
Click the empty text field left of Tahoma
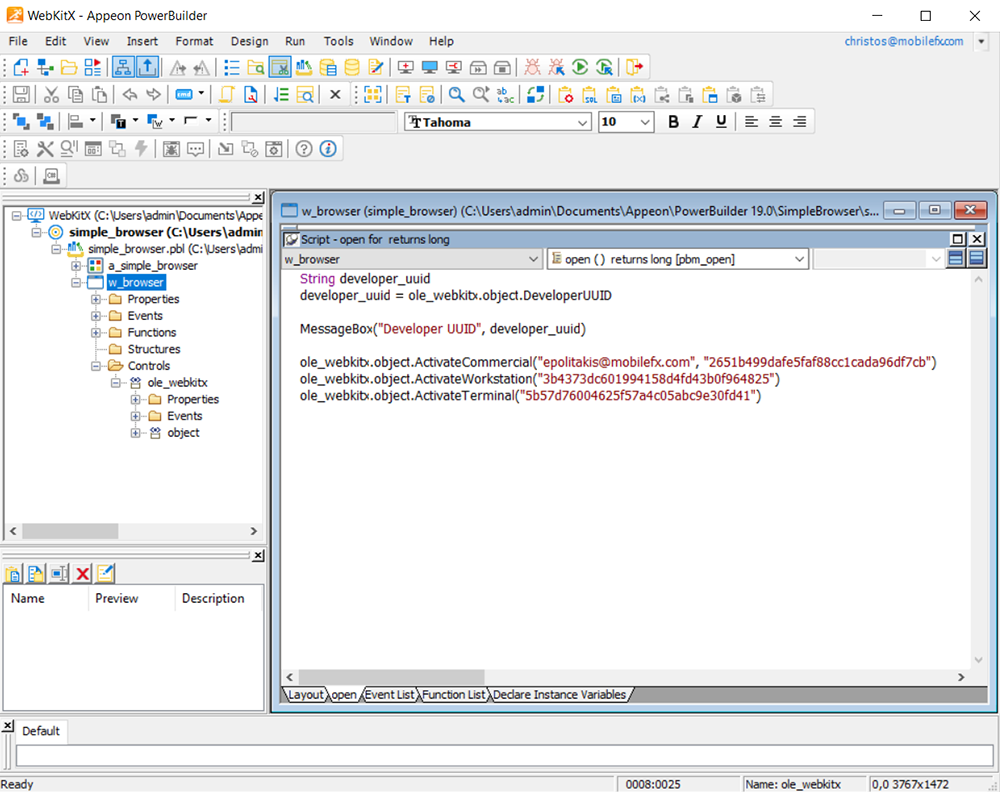click(313, 122)
